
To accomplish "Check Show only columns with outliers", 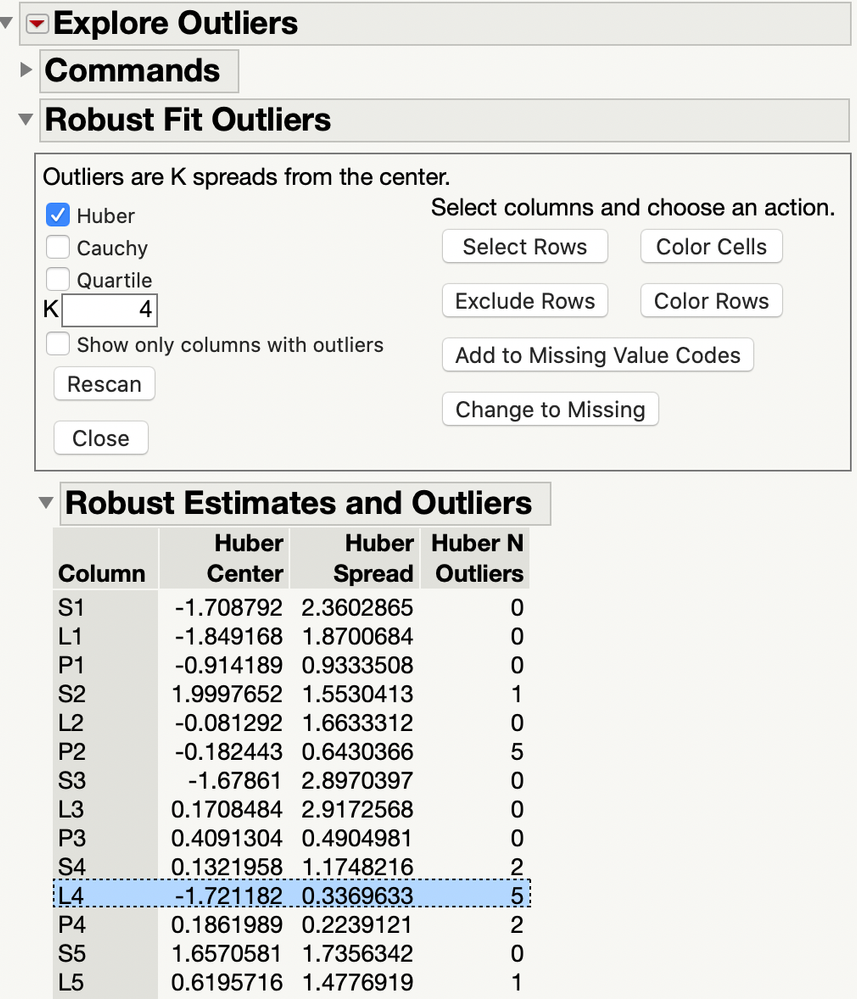I will point(60,344).
